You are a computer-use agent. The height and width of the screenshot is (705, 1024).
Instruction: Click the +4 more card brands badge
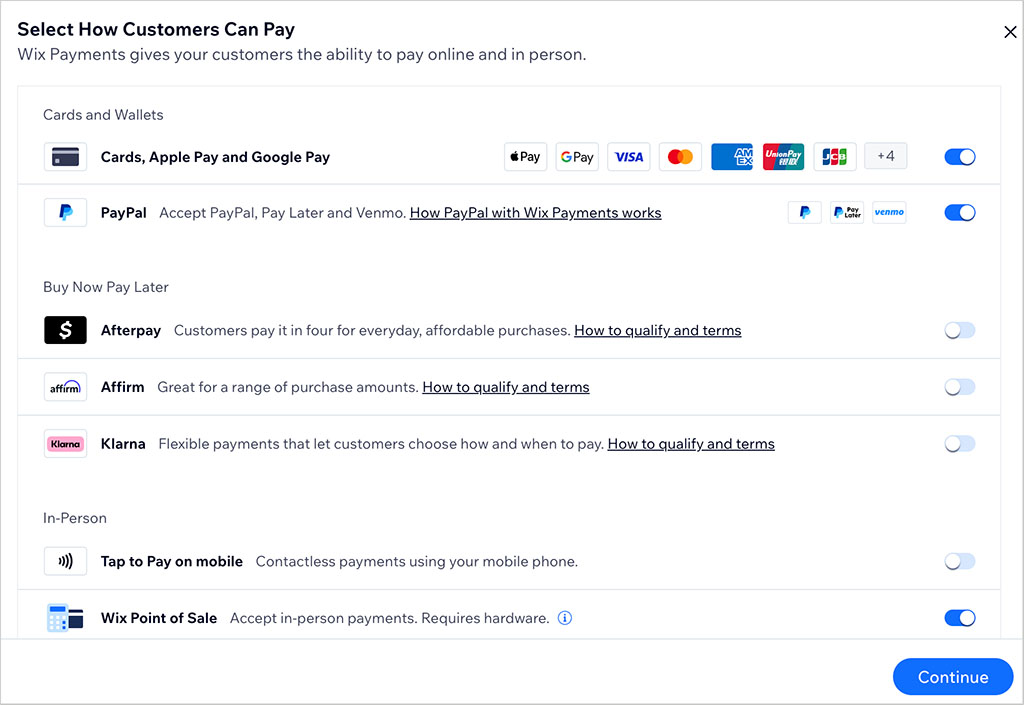pos(886,156)
